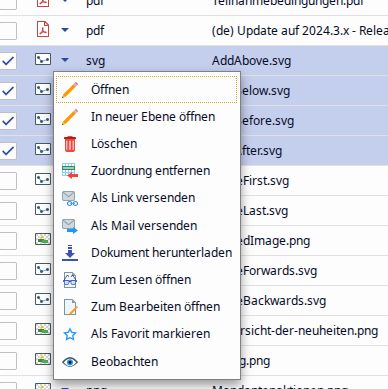
Task: Choose Zum Bearbeiten öffnen
Action: pos(147,307)
